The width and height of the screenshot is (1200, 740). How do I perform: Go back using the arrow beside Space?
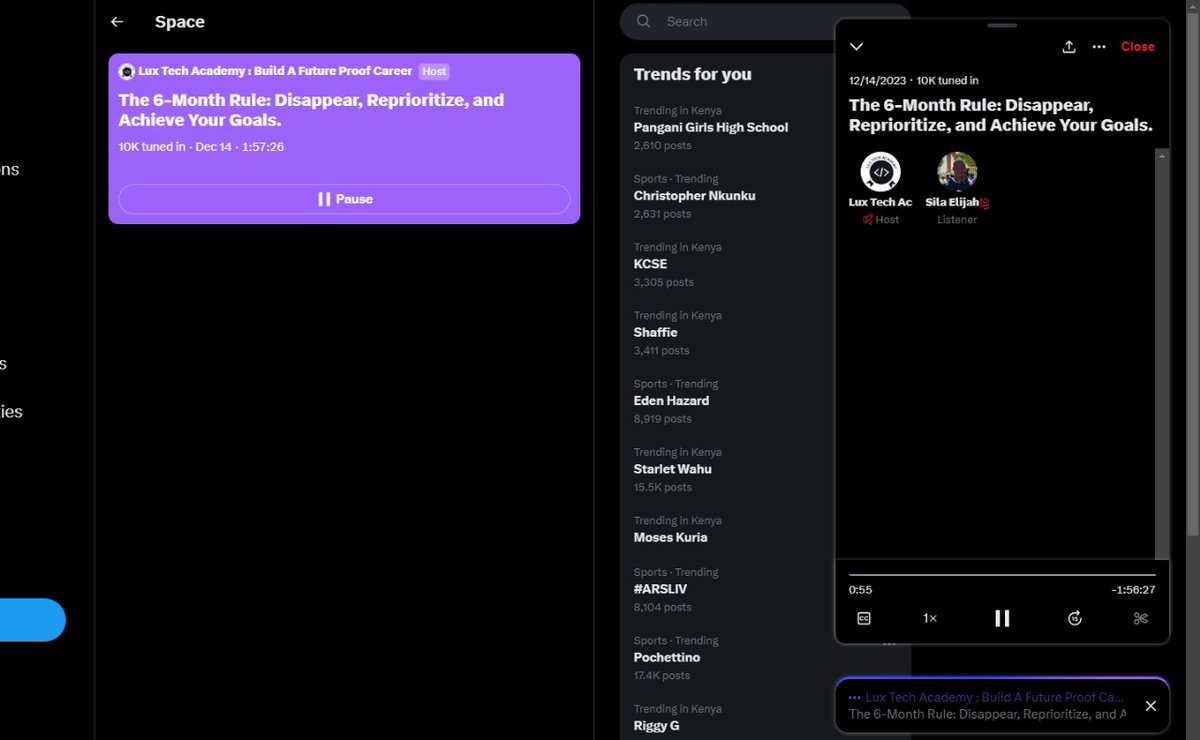117,22
